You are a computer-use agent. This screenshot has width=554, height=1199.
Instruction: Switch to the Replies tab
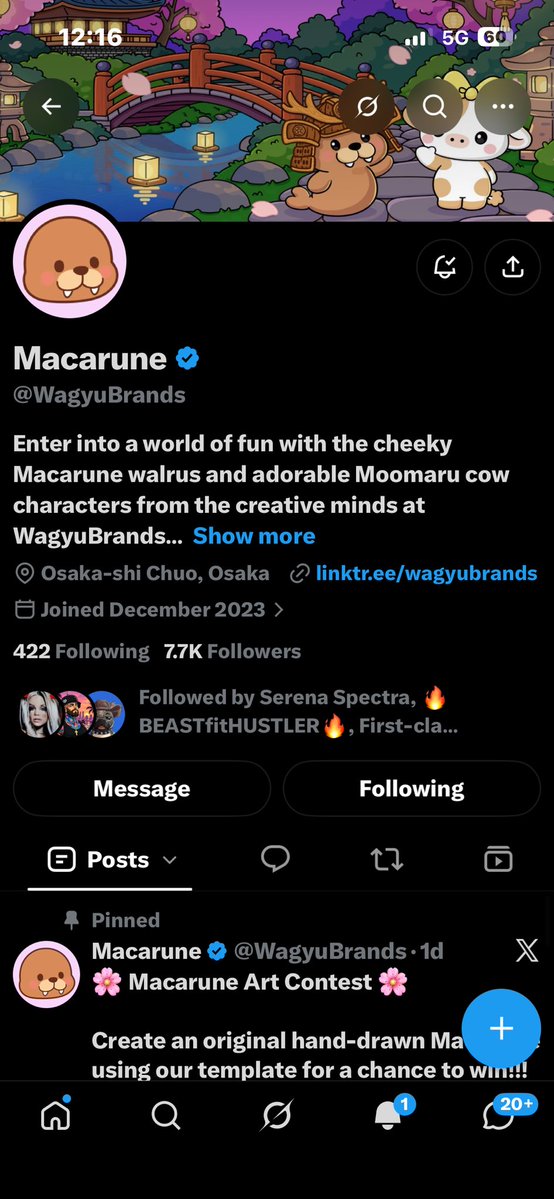275,860
